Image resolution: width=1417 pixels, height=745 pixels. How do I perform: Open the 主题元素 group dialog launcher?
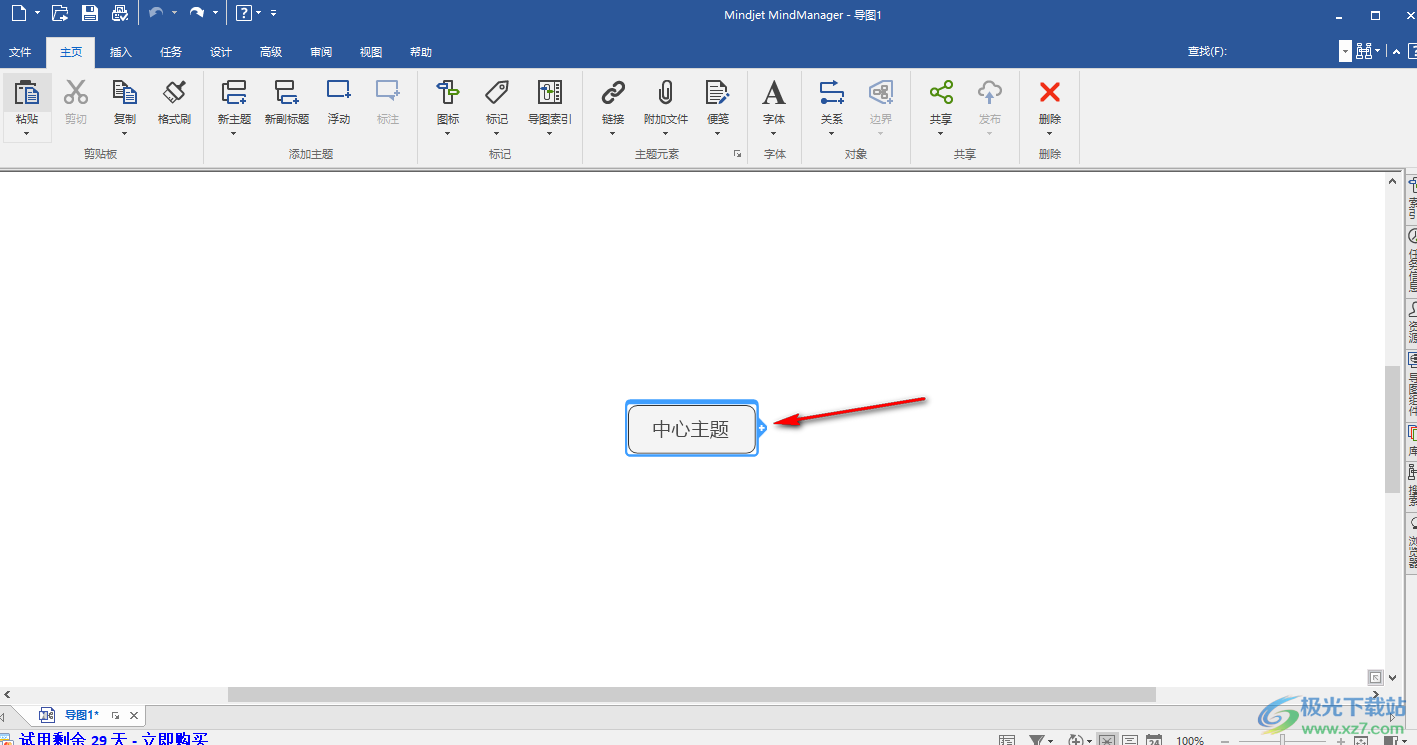pyautogui.click(x=737, y=154)
